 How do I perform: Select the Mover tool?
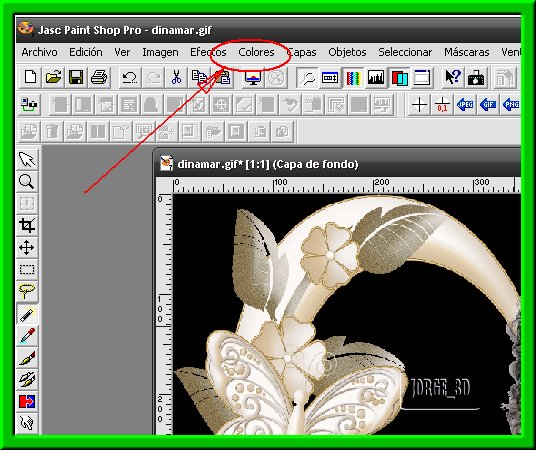point(27,248)
